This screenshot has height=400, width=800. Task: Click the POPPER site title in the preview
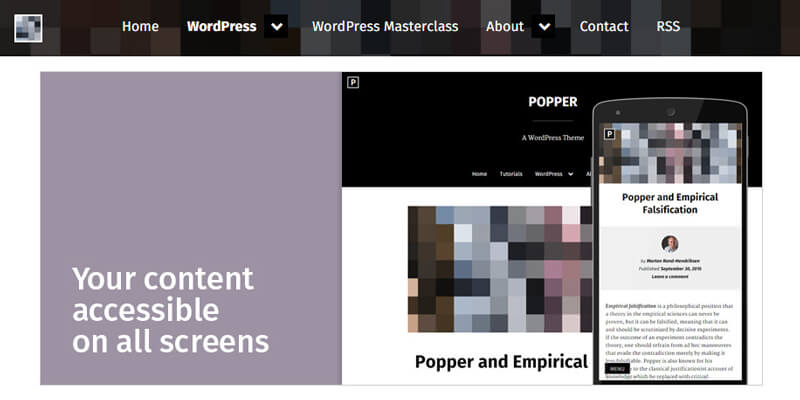(553, 102)
